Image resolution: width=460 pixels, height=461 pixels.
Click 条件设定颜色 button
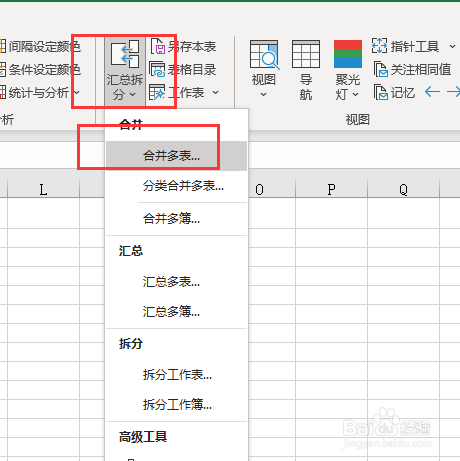pyautogui.click(x=40, y=69)
